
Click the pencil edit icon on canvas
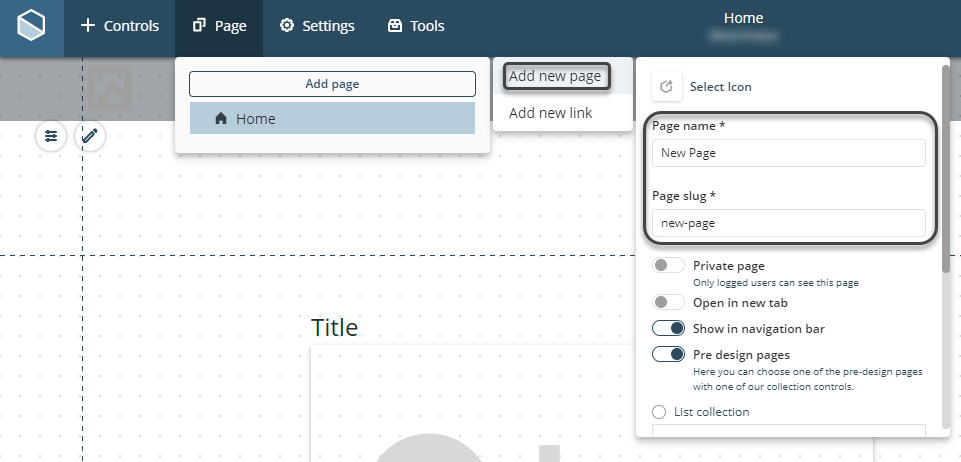[89, 136]
